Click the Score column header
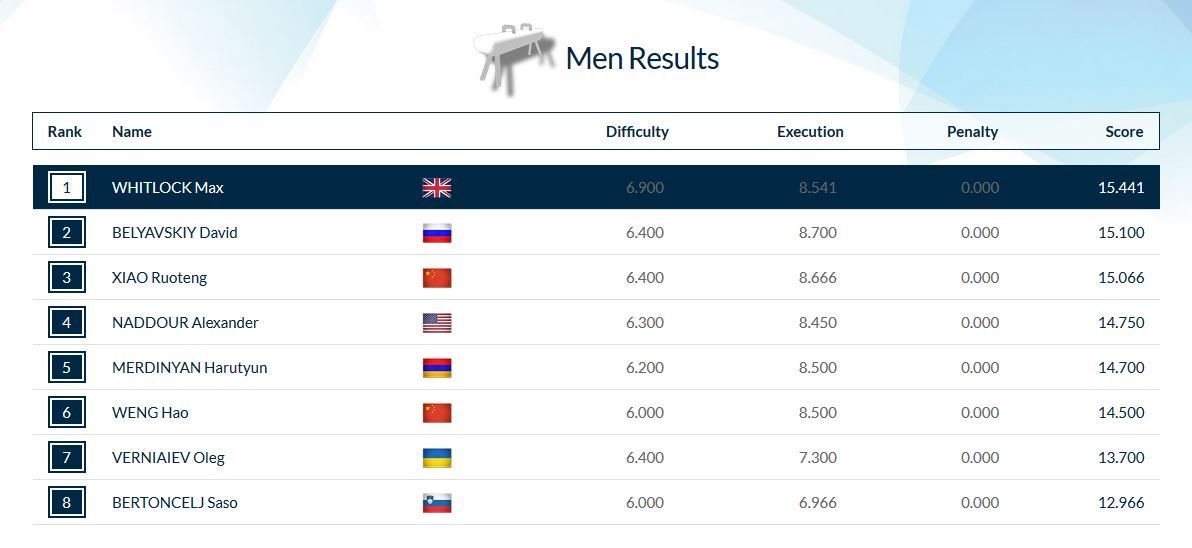 coord(1124,132)
